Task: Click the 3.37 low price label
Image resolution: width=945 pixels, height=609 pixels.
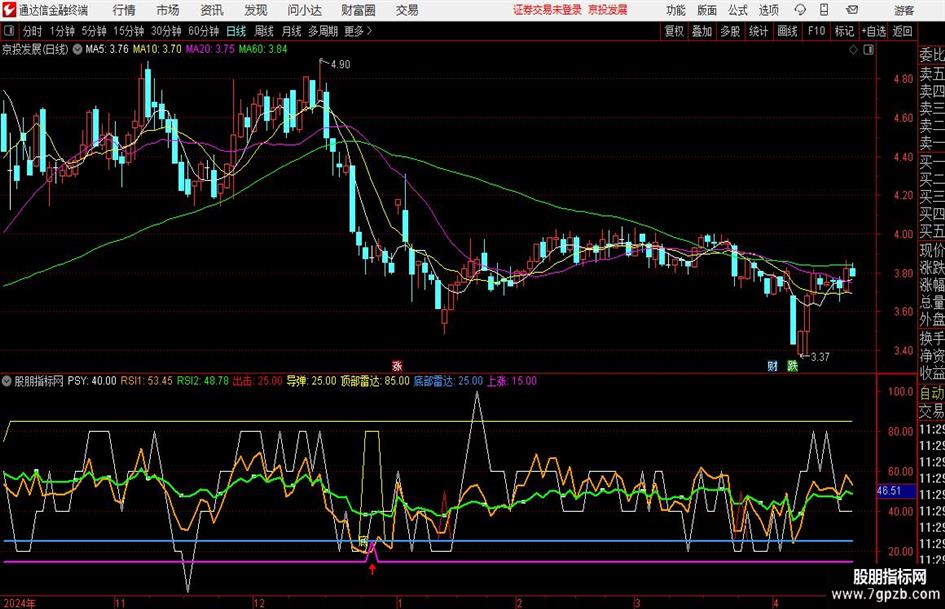Action: 820,357
